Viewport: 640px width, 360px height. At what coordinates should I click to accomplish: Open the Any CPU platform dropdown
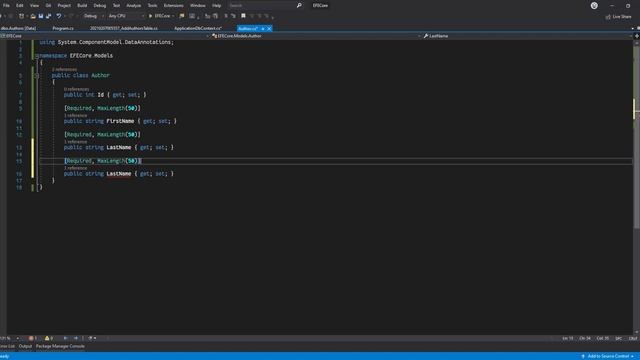point(126,16)
